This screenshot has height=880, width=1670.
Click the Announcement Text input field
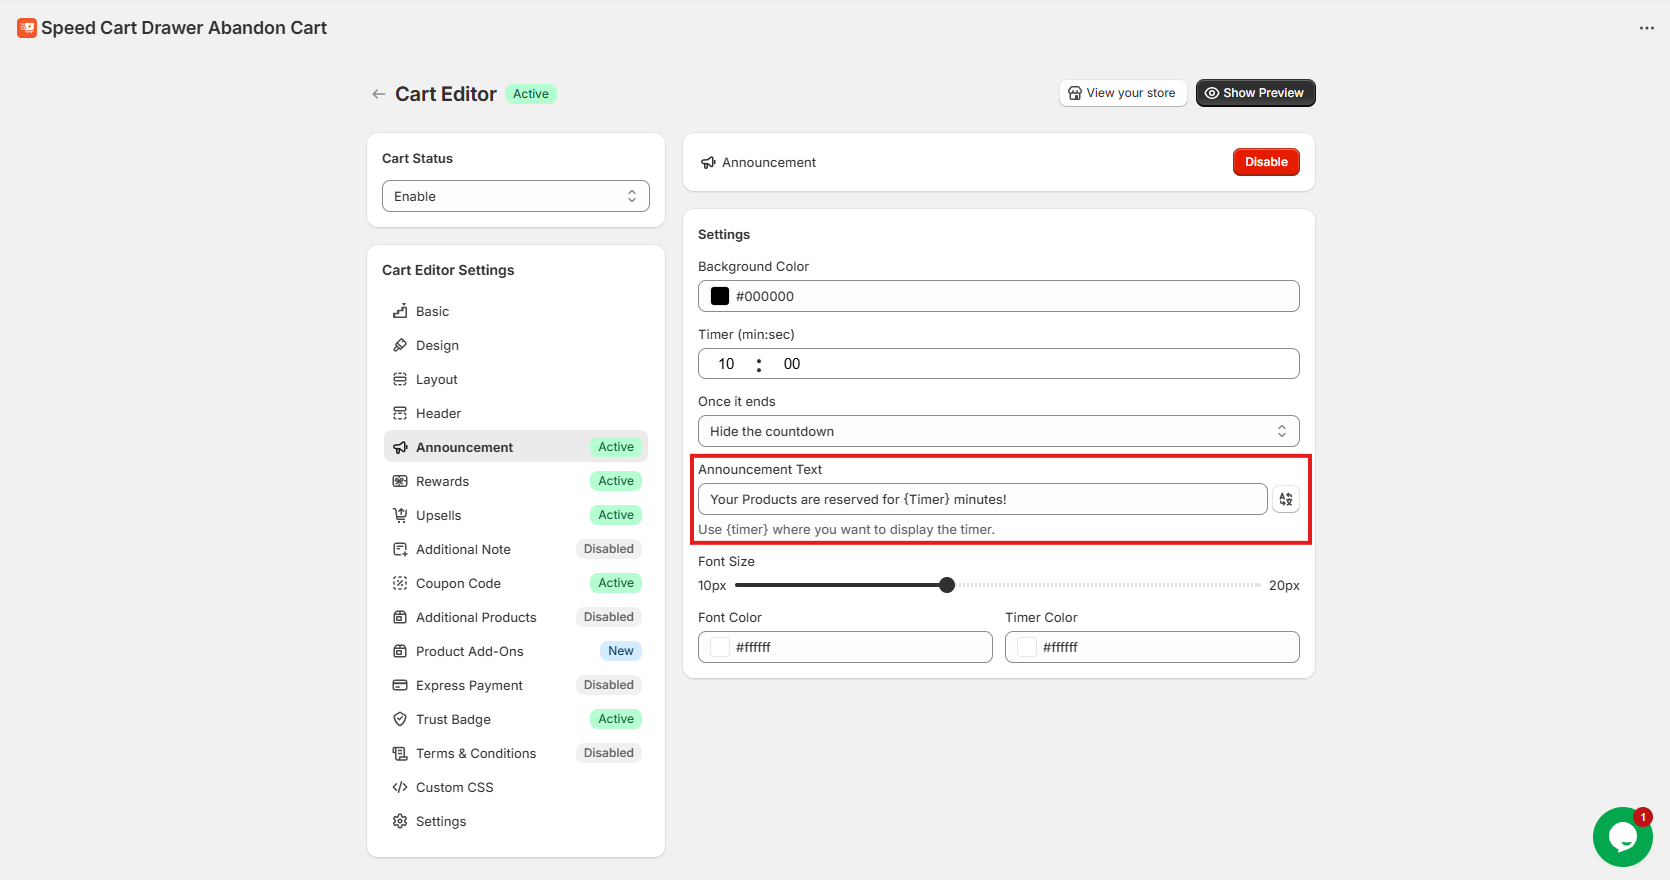pyautogui.click(x=982, y=499)
